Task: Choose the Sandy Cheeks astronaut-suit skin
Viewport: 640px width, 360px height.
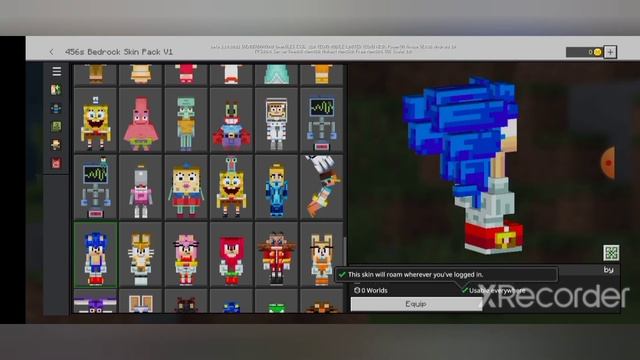Action: pyautogui.click(x=276, y=120)
